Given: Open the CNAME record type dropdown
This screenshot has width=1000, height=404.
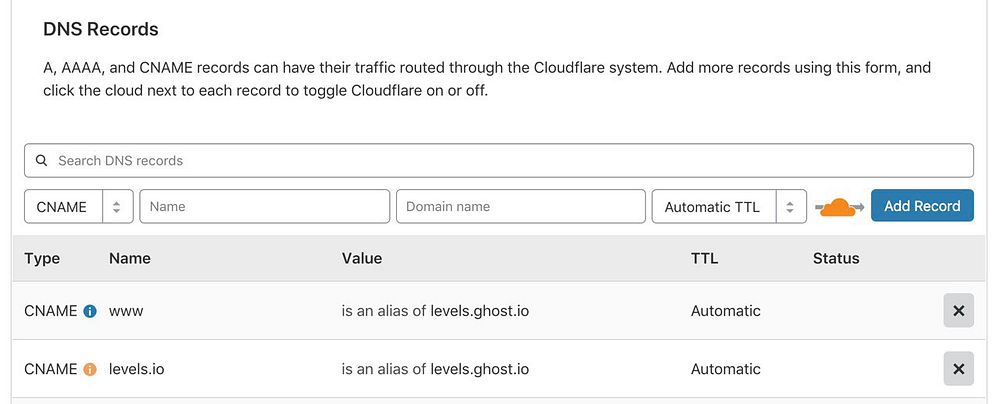Looking at the screenshot, I should click(x=78, y=207).
